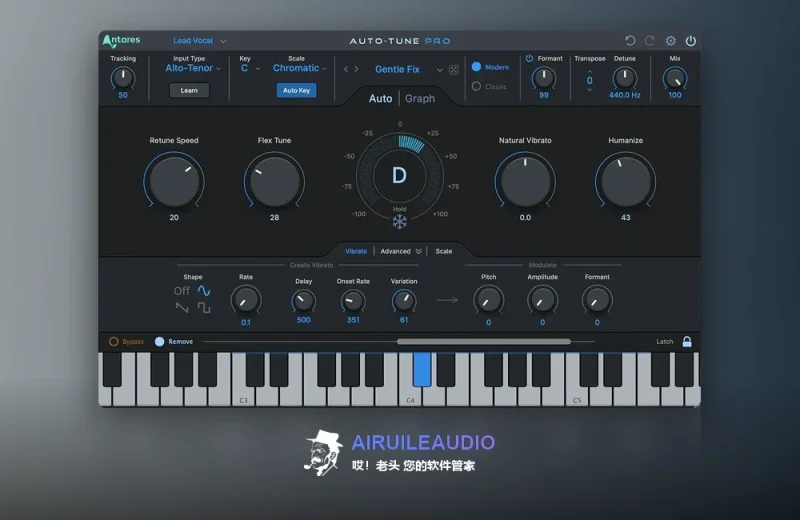
Task: Open the Input Type Alto-Tenor dropdown
Action: pos(193,68)
